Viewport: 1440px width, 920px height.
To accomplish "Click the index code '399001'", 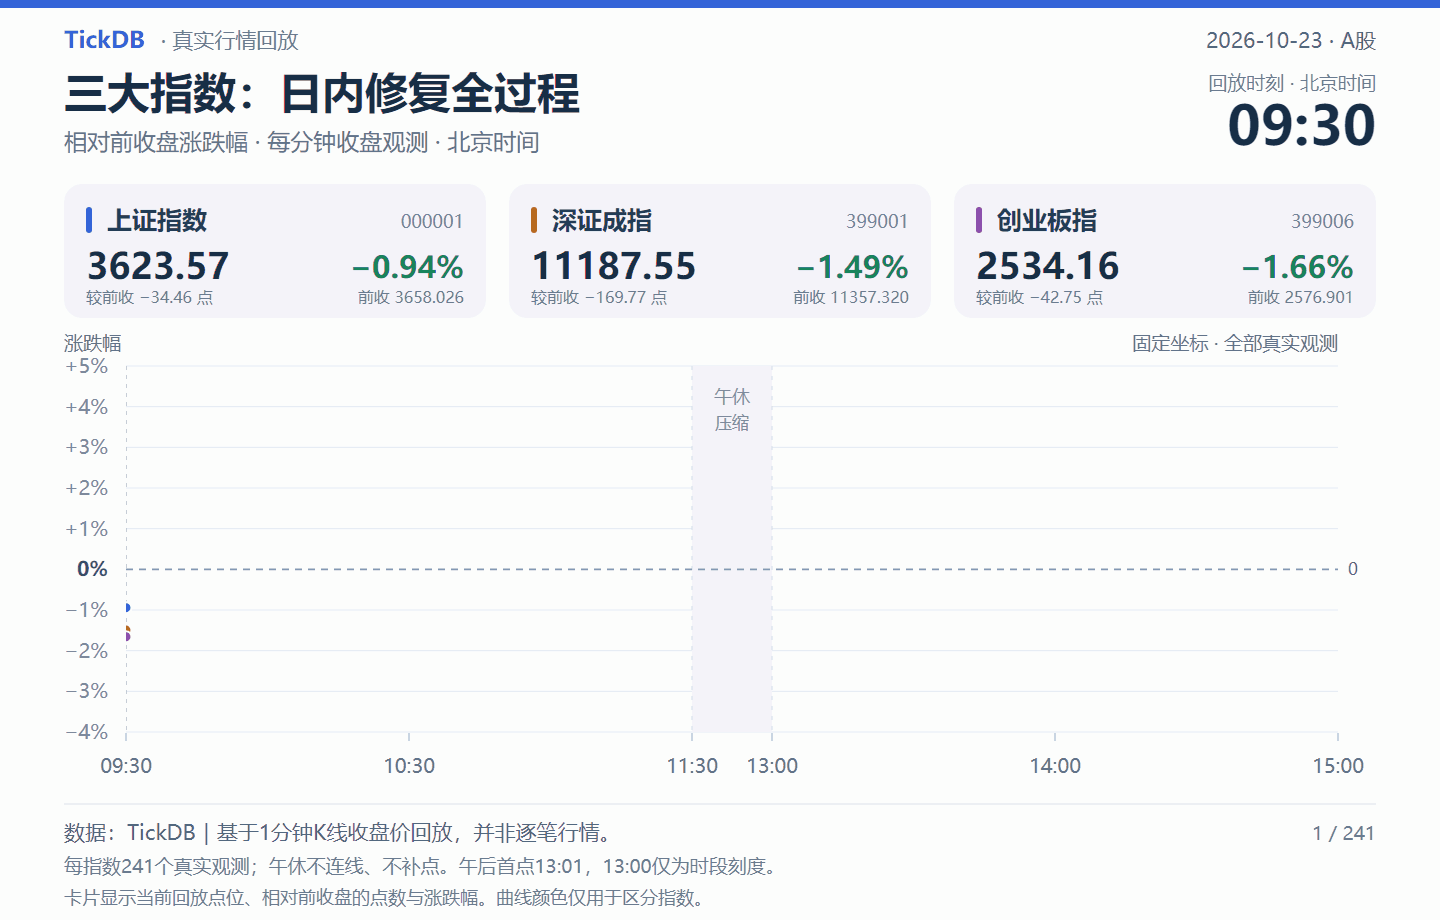I will [877, 221].
